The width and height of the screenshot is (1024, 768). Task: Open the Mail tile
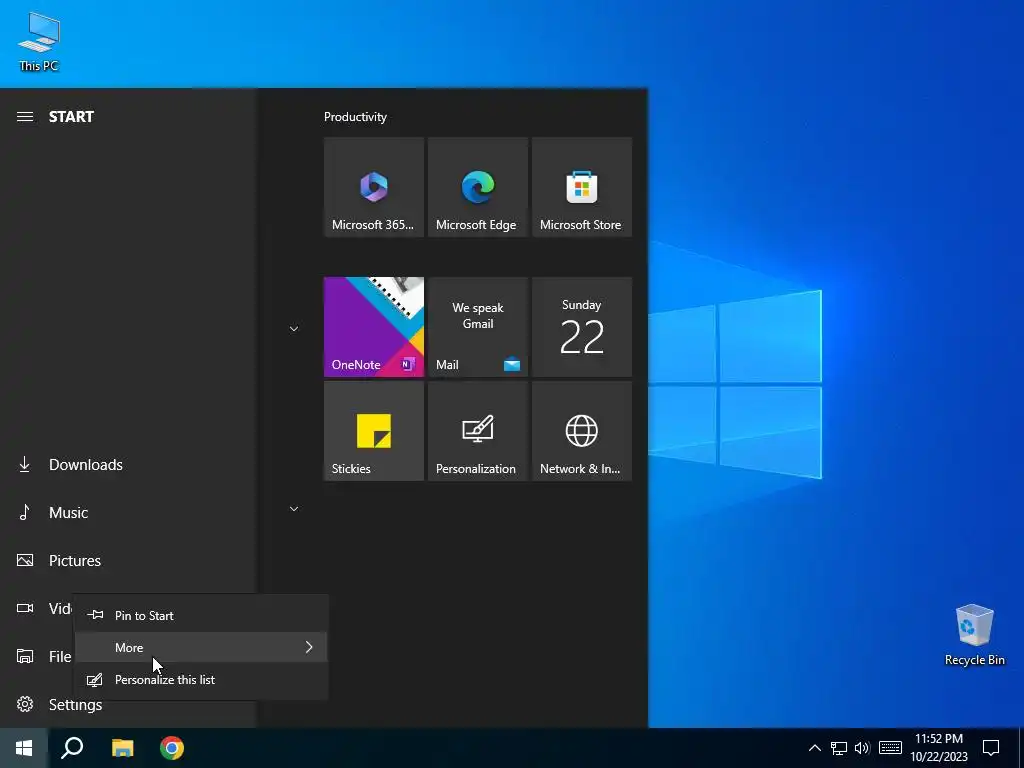(x=477, y=327)
